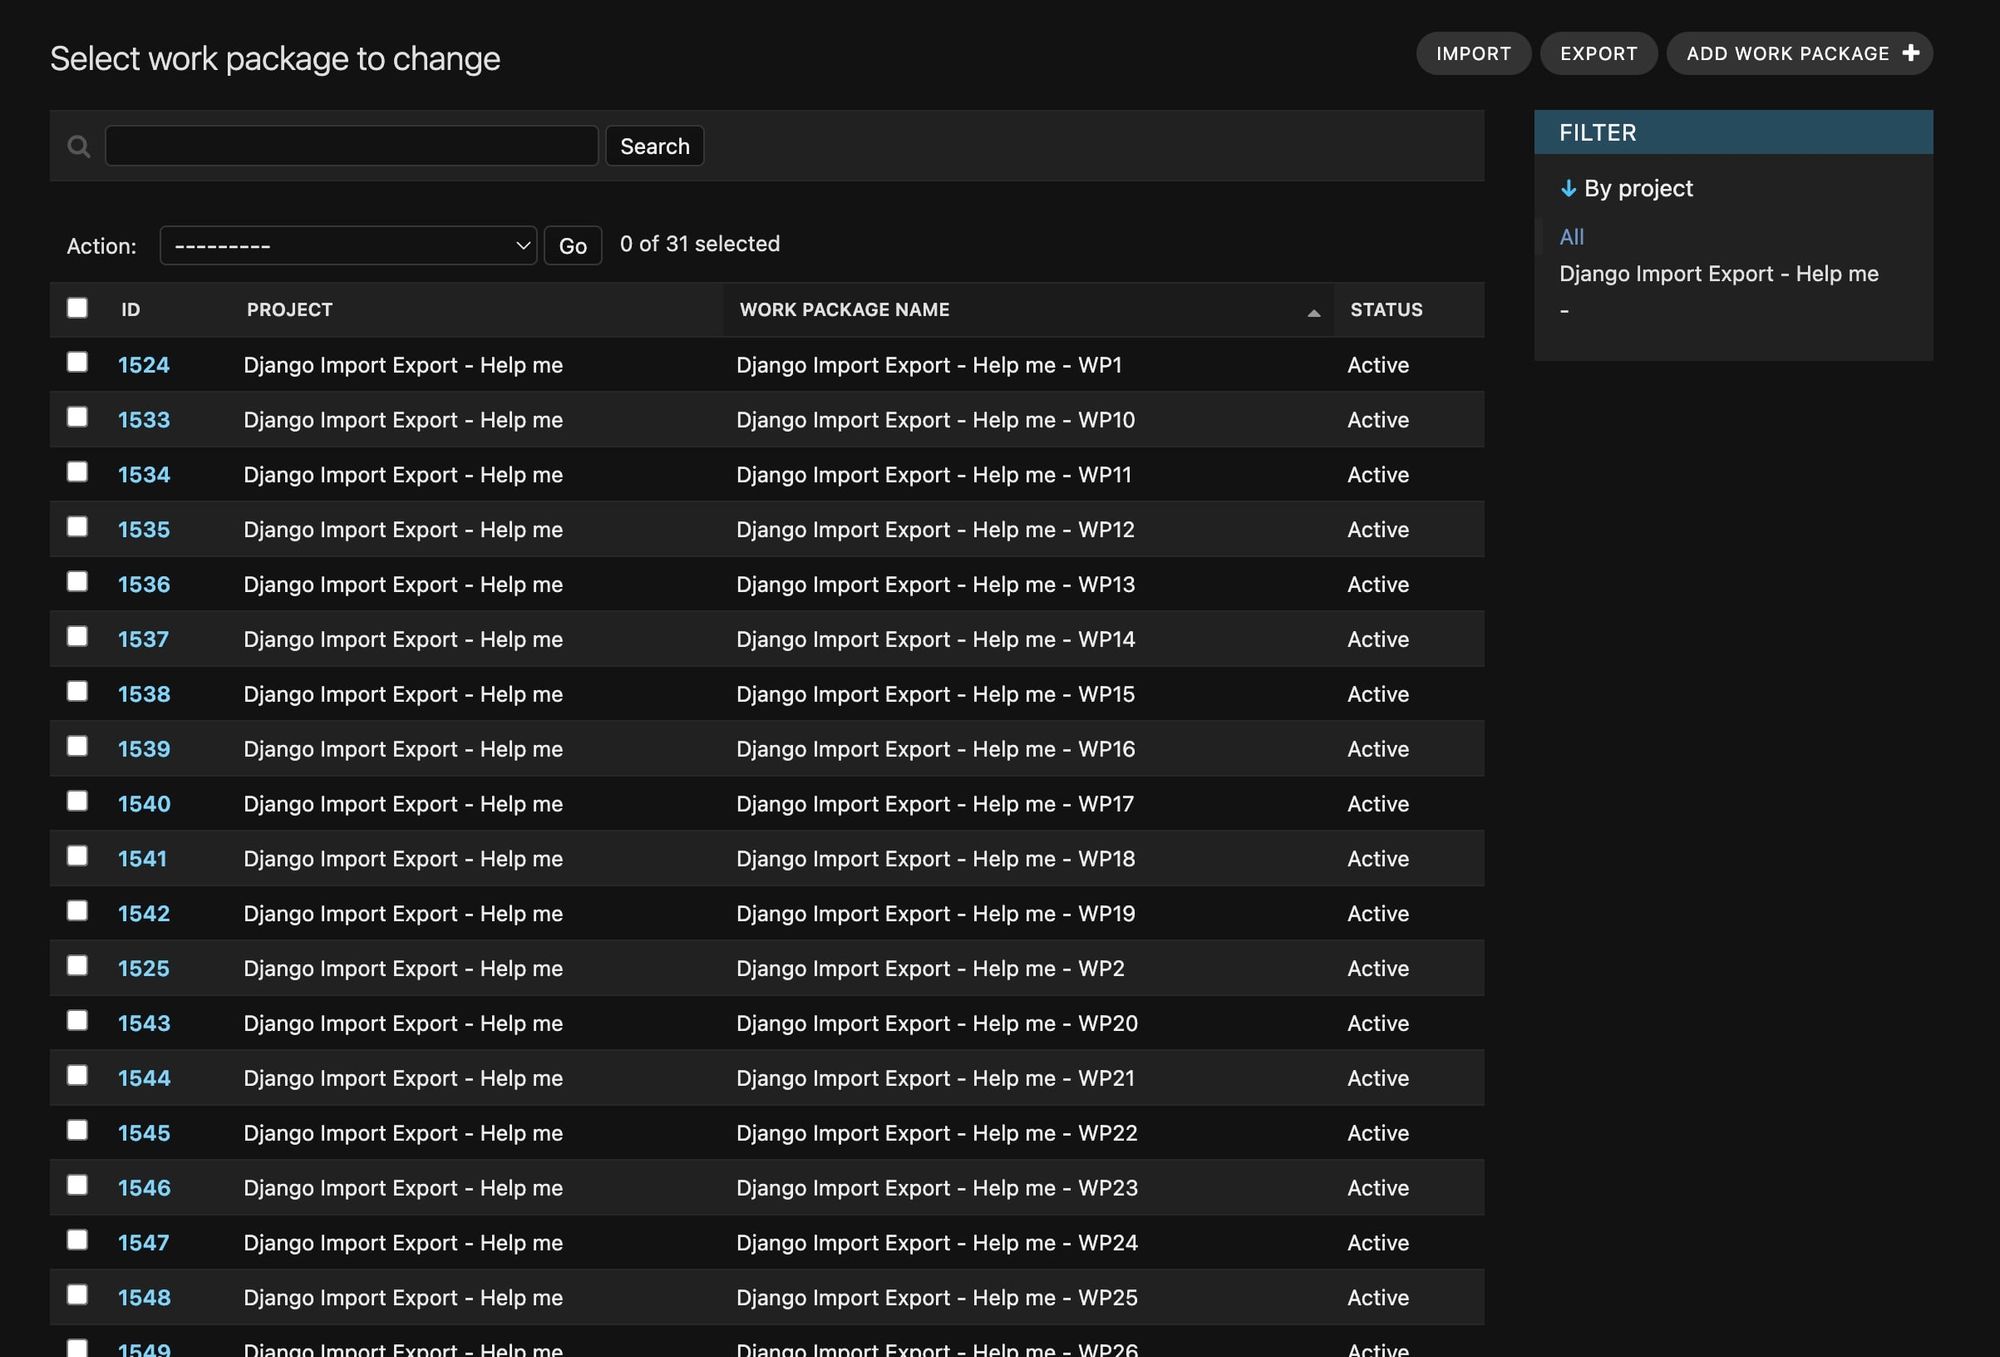Click the '0 of 31 selected' counter text
Screen dimensions: 2000x1357
coord(700,244)
